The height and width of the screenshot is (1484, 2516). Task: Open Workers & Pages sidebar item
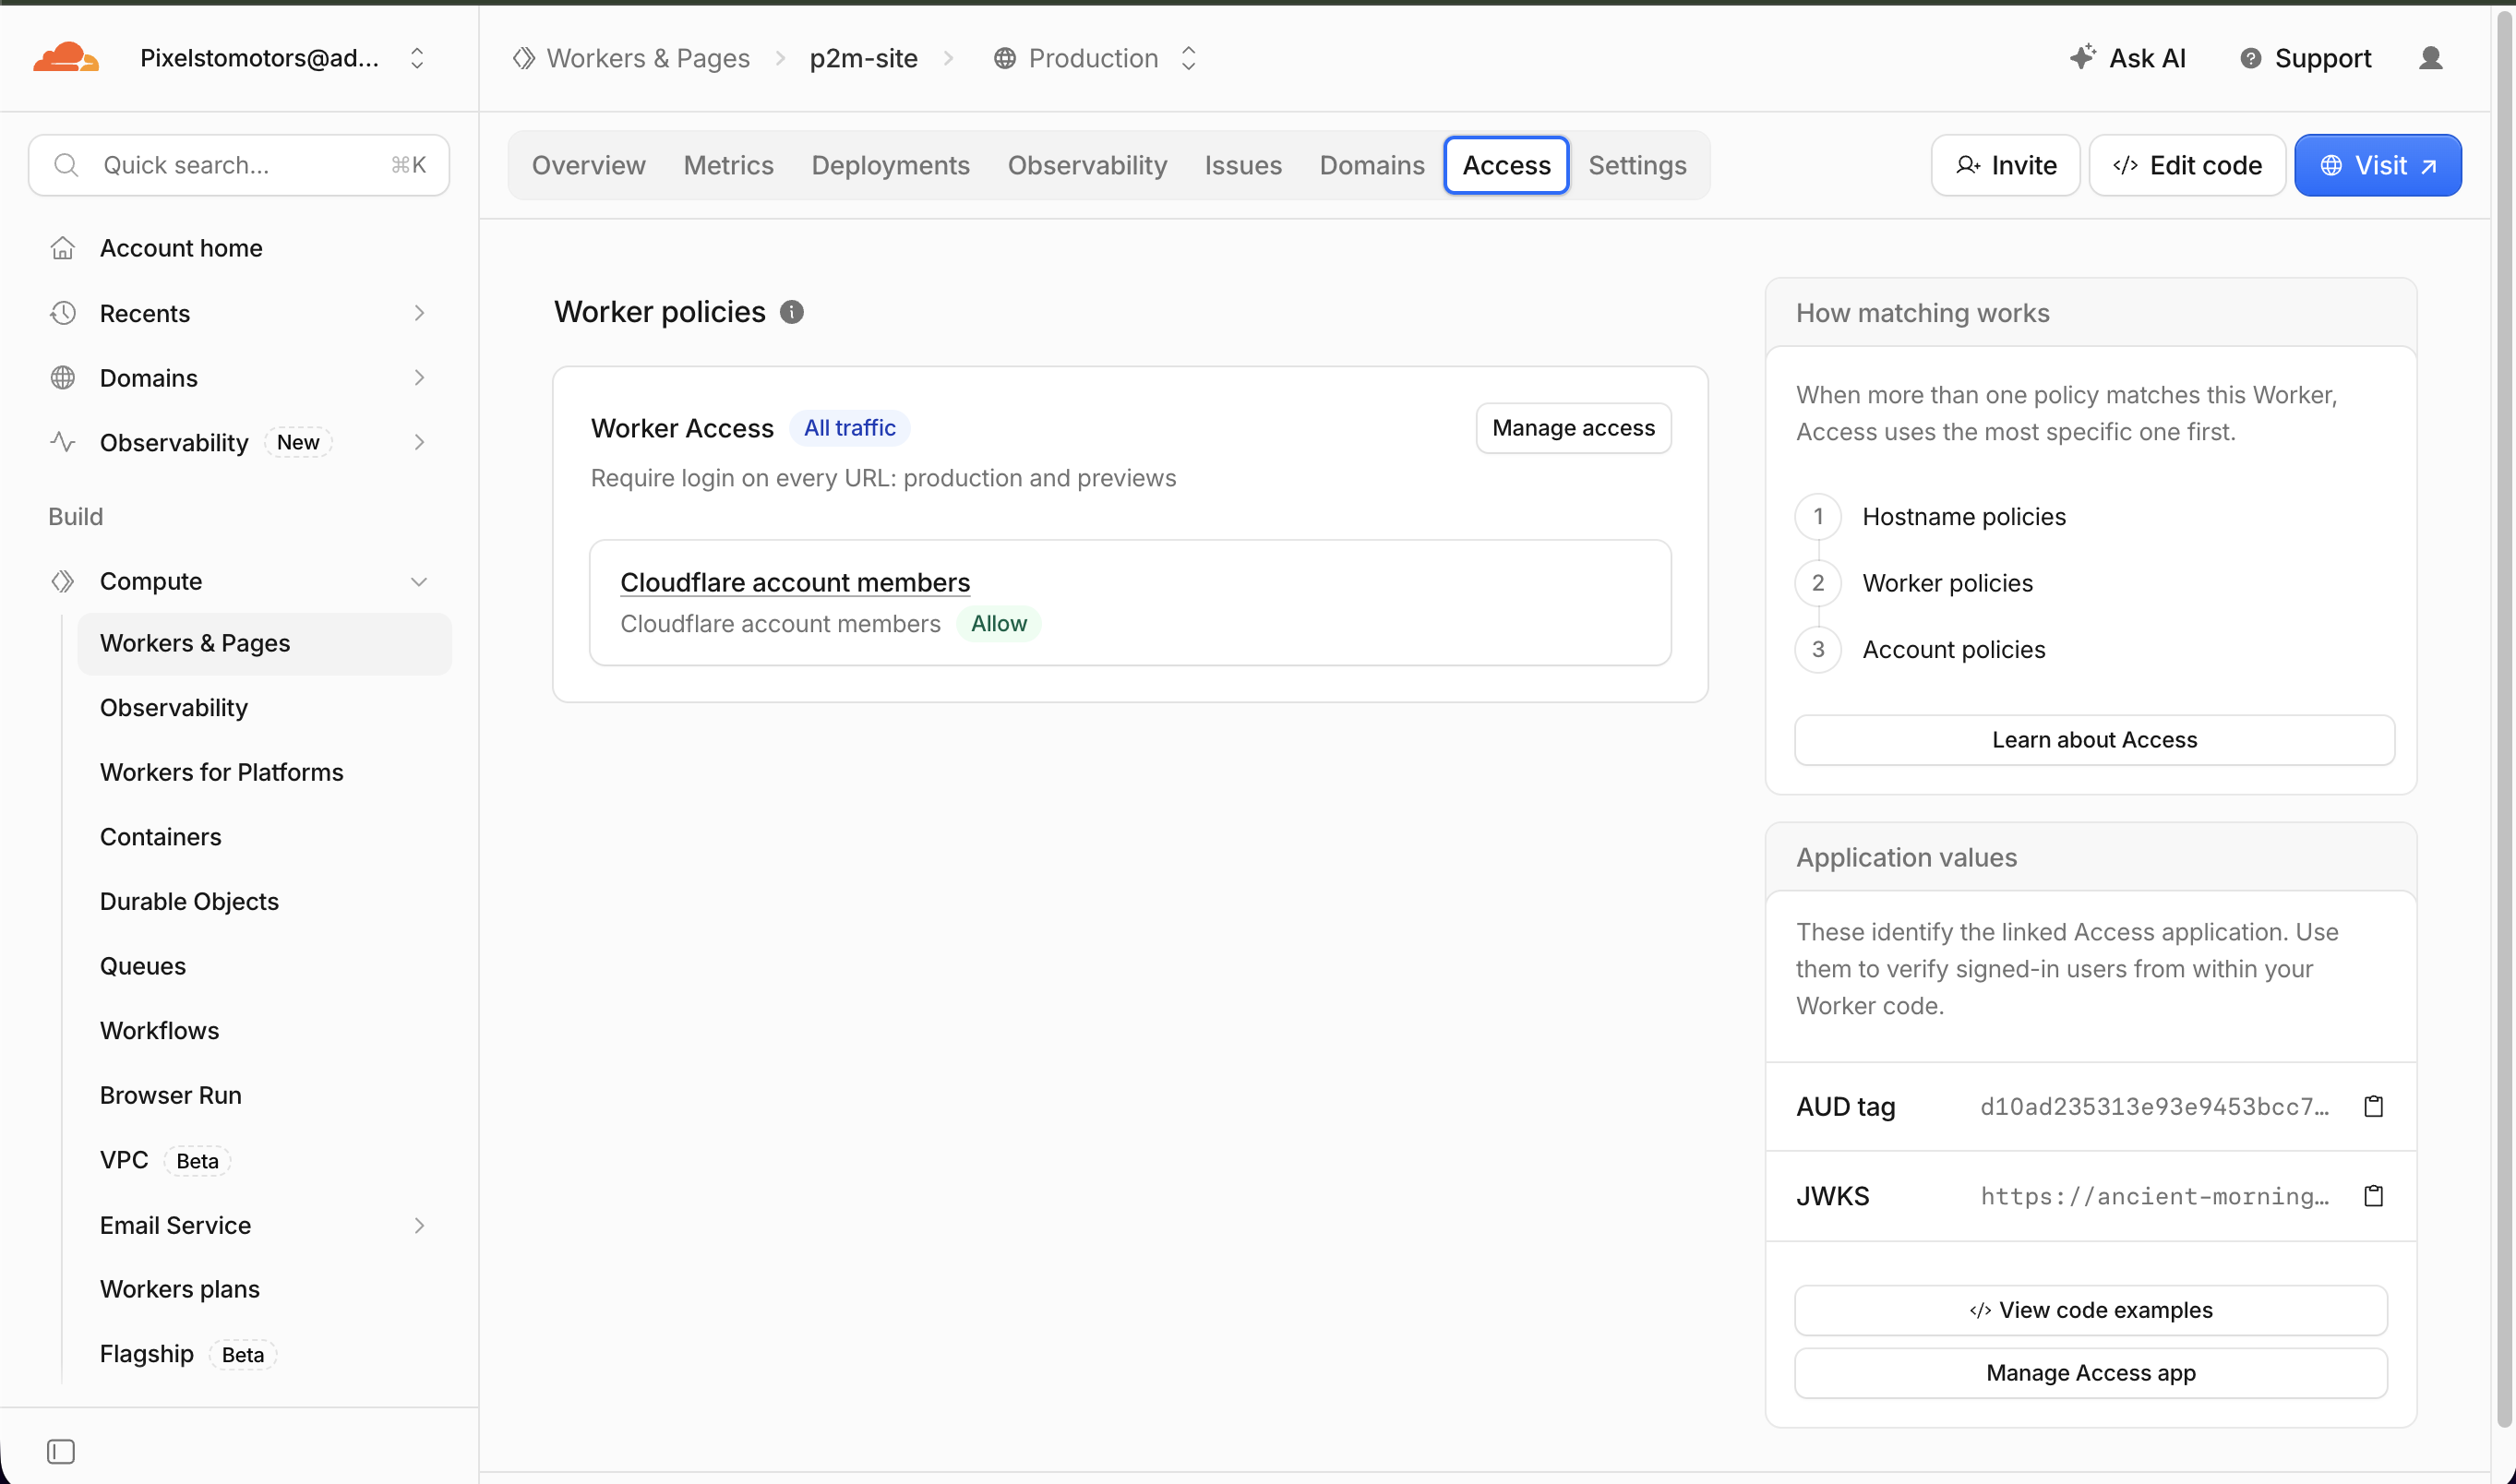(264, 643)
